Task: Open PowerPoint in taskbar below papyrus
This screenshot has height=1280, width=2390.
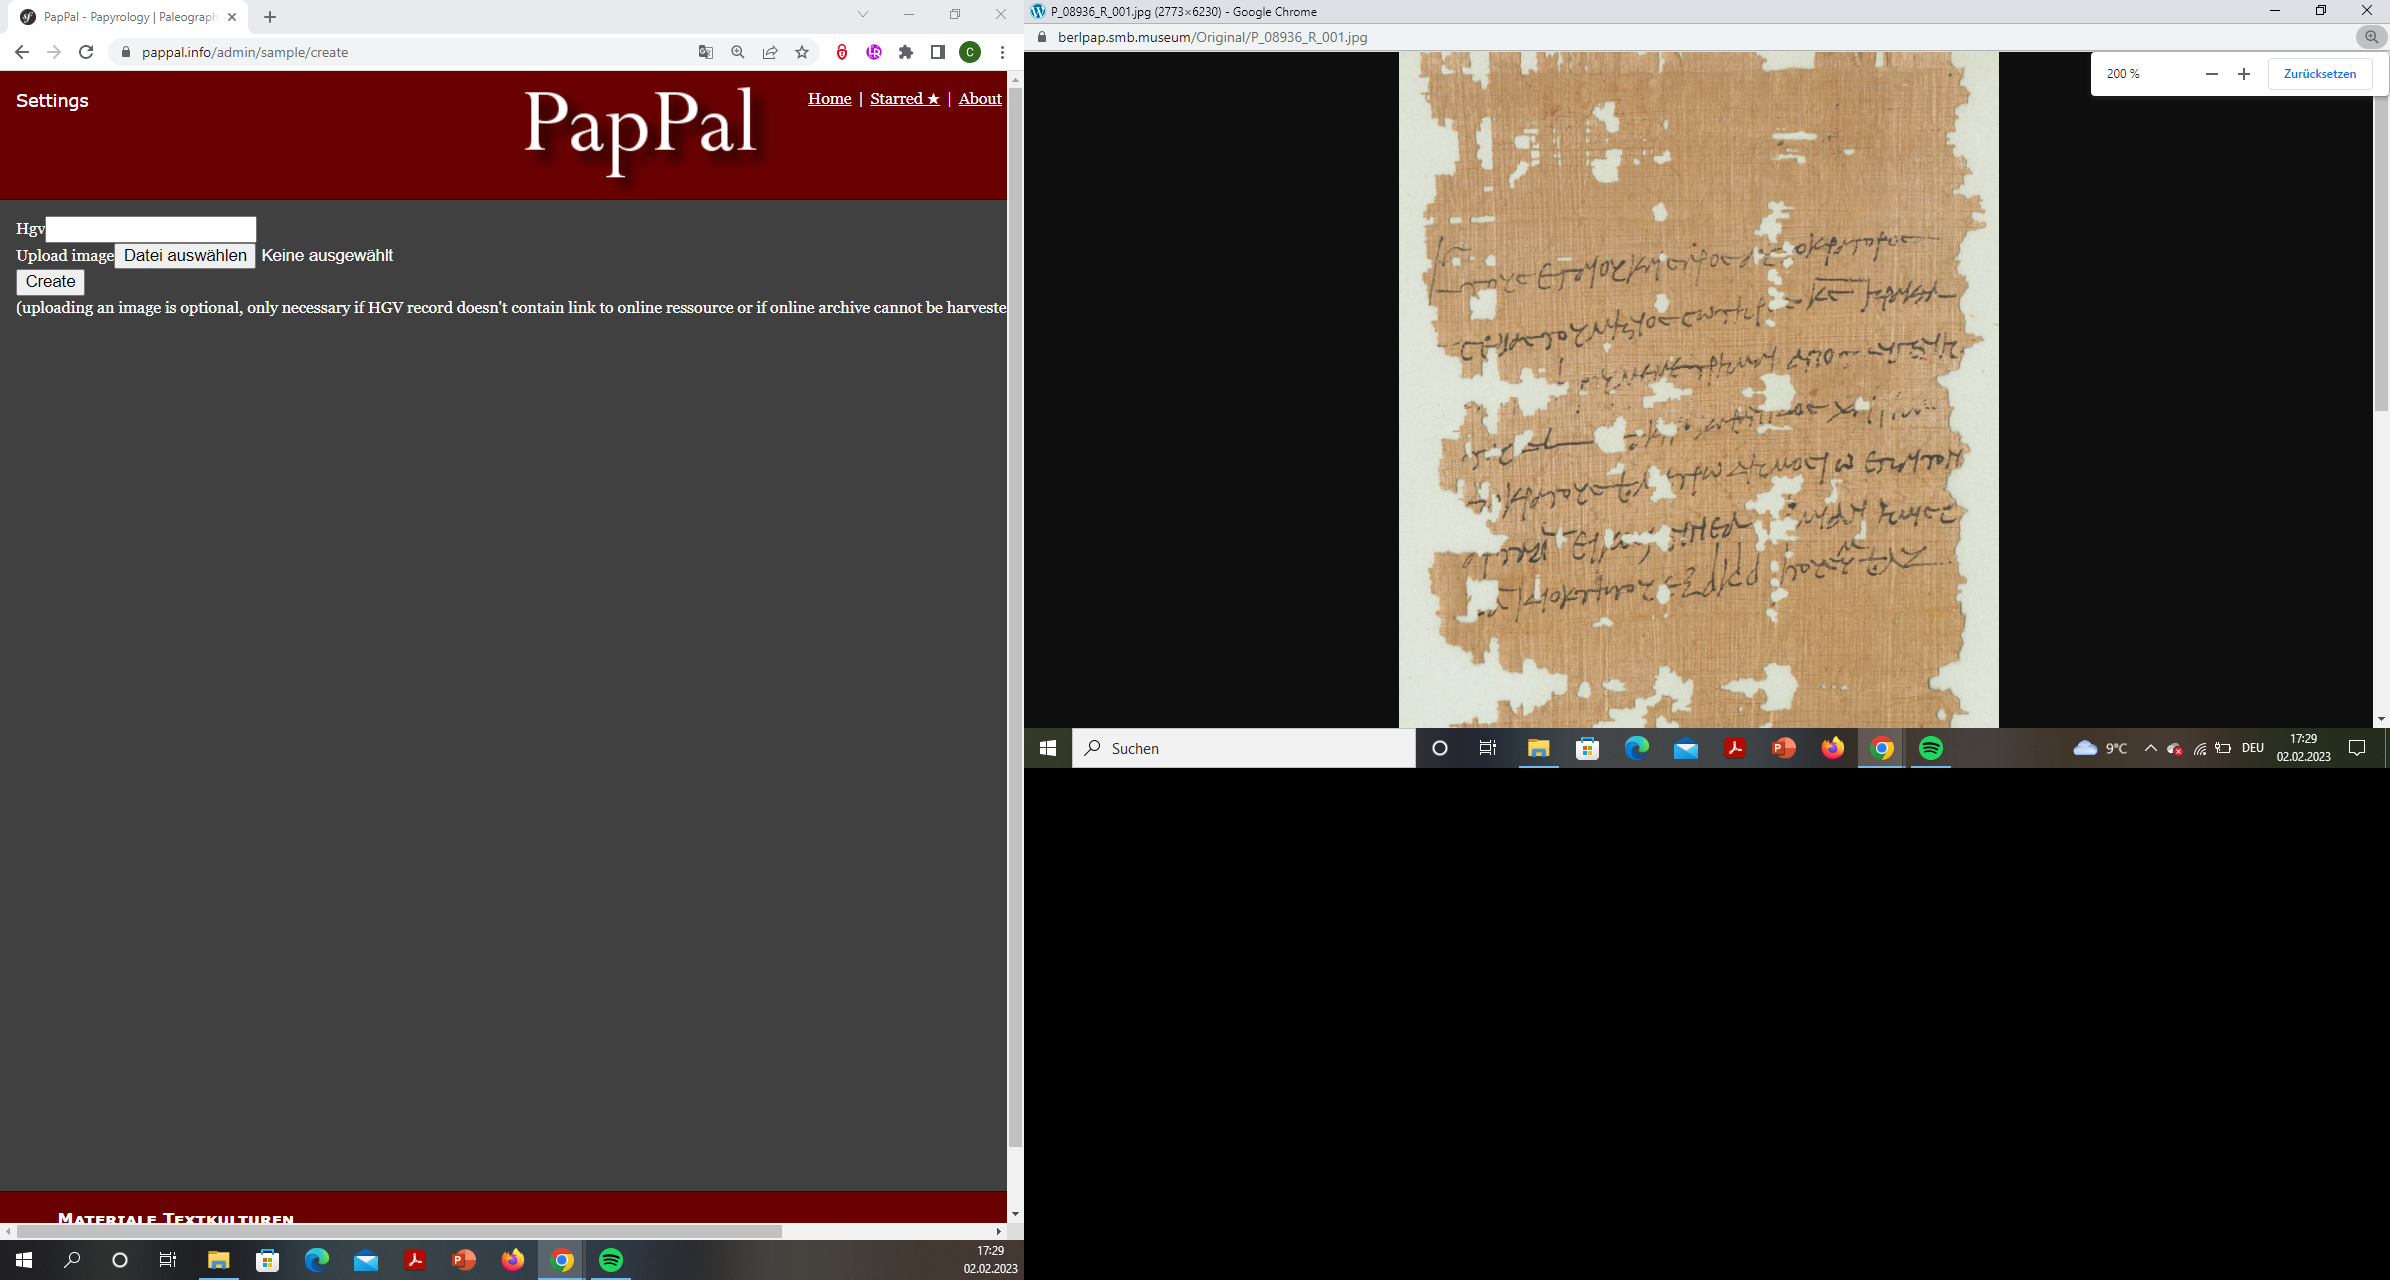Action: click(1783, 748)
